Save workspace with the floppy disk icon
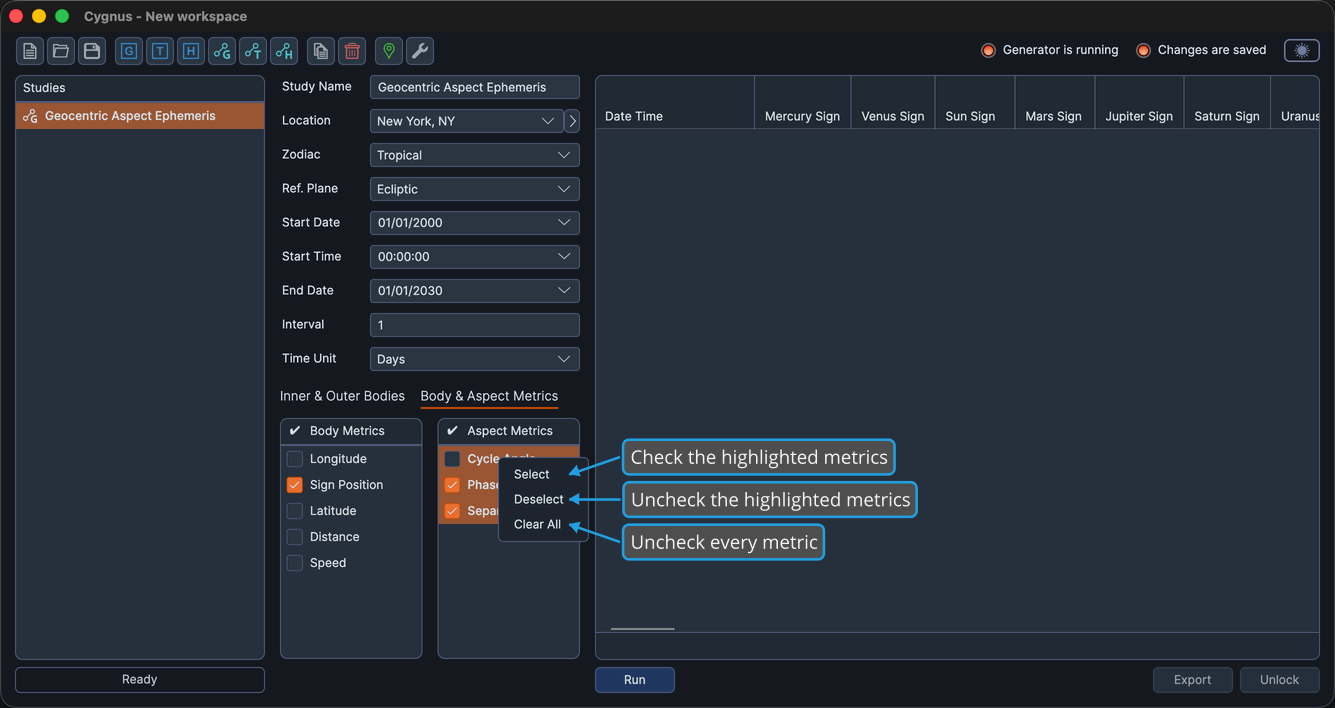 tap(92, 51)
